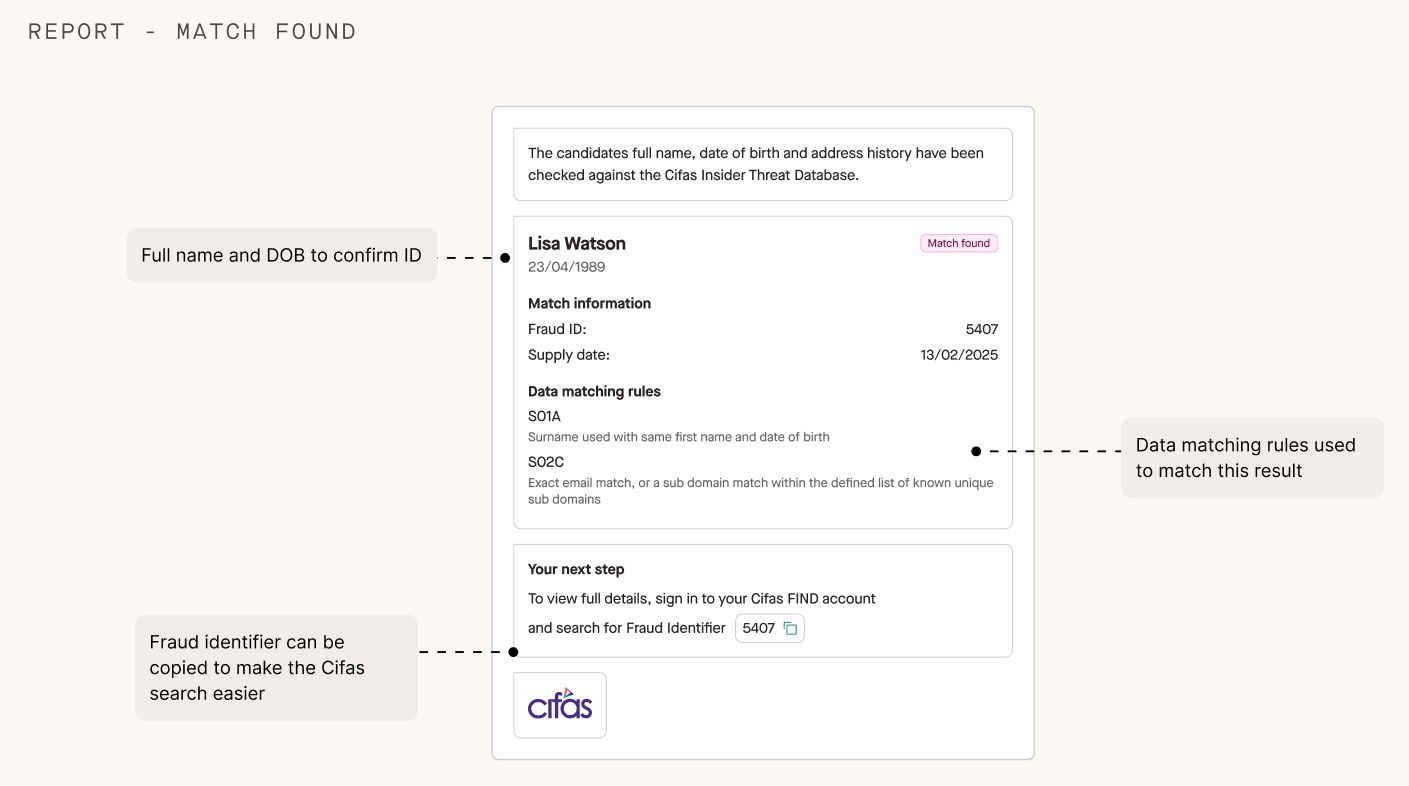Click the bullet dot beside the fraud identifier note
This screenshot has height=786, width=1409.
[513, 651]
